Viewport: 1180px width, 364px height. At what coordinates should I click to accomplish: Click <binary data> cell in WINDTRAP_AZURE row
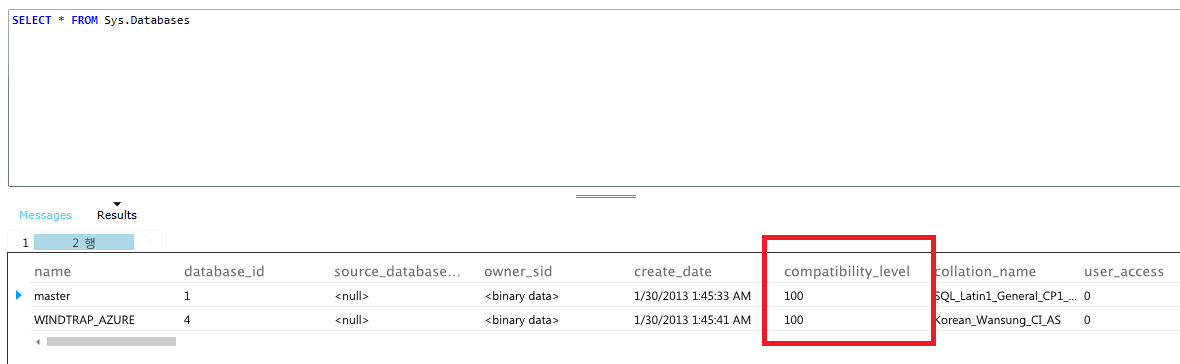522,320
